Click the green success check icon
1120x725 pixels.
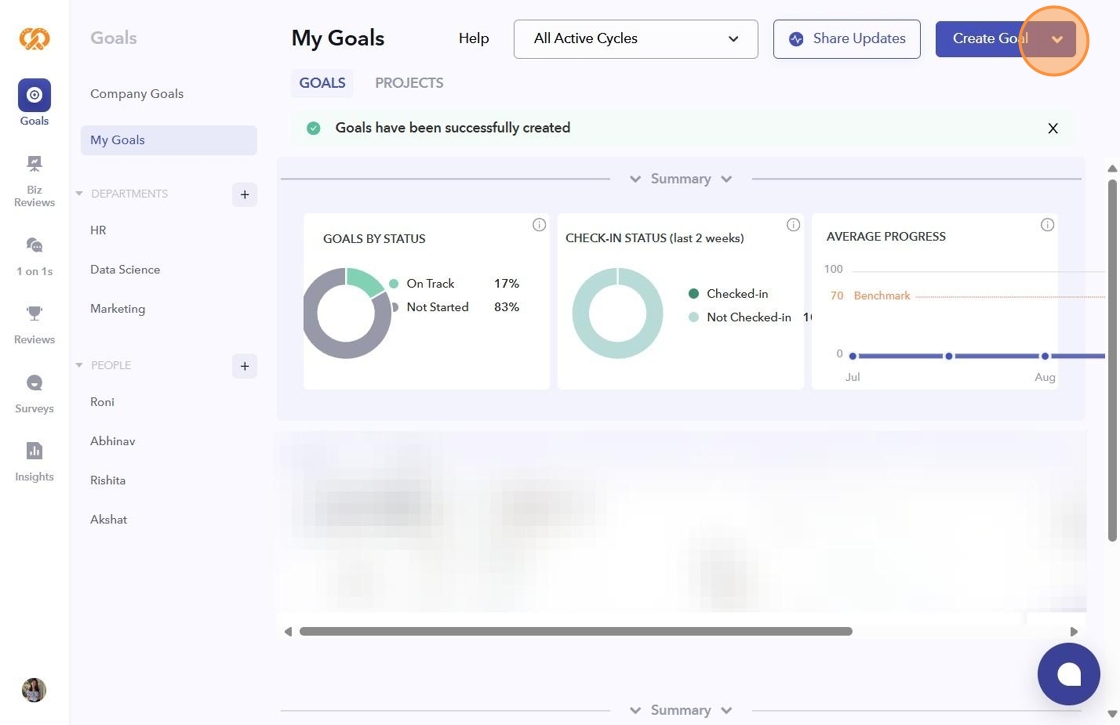click(x=314, y=128)
